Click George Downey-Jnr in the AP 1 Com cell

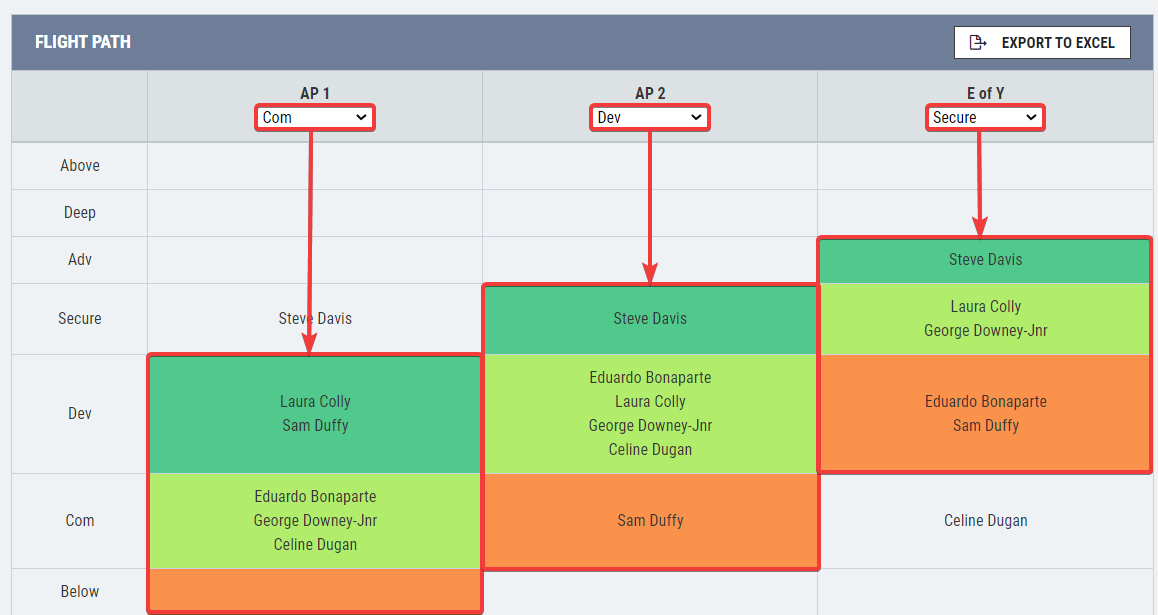click(315, 520)
